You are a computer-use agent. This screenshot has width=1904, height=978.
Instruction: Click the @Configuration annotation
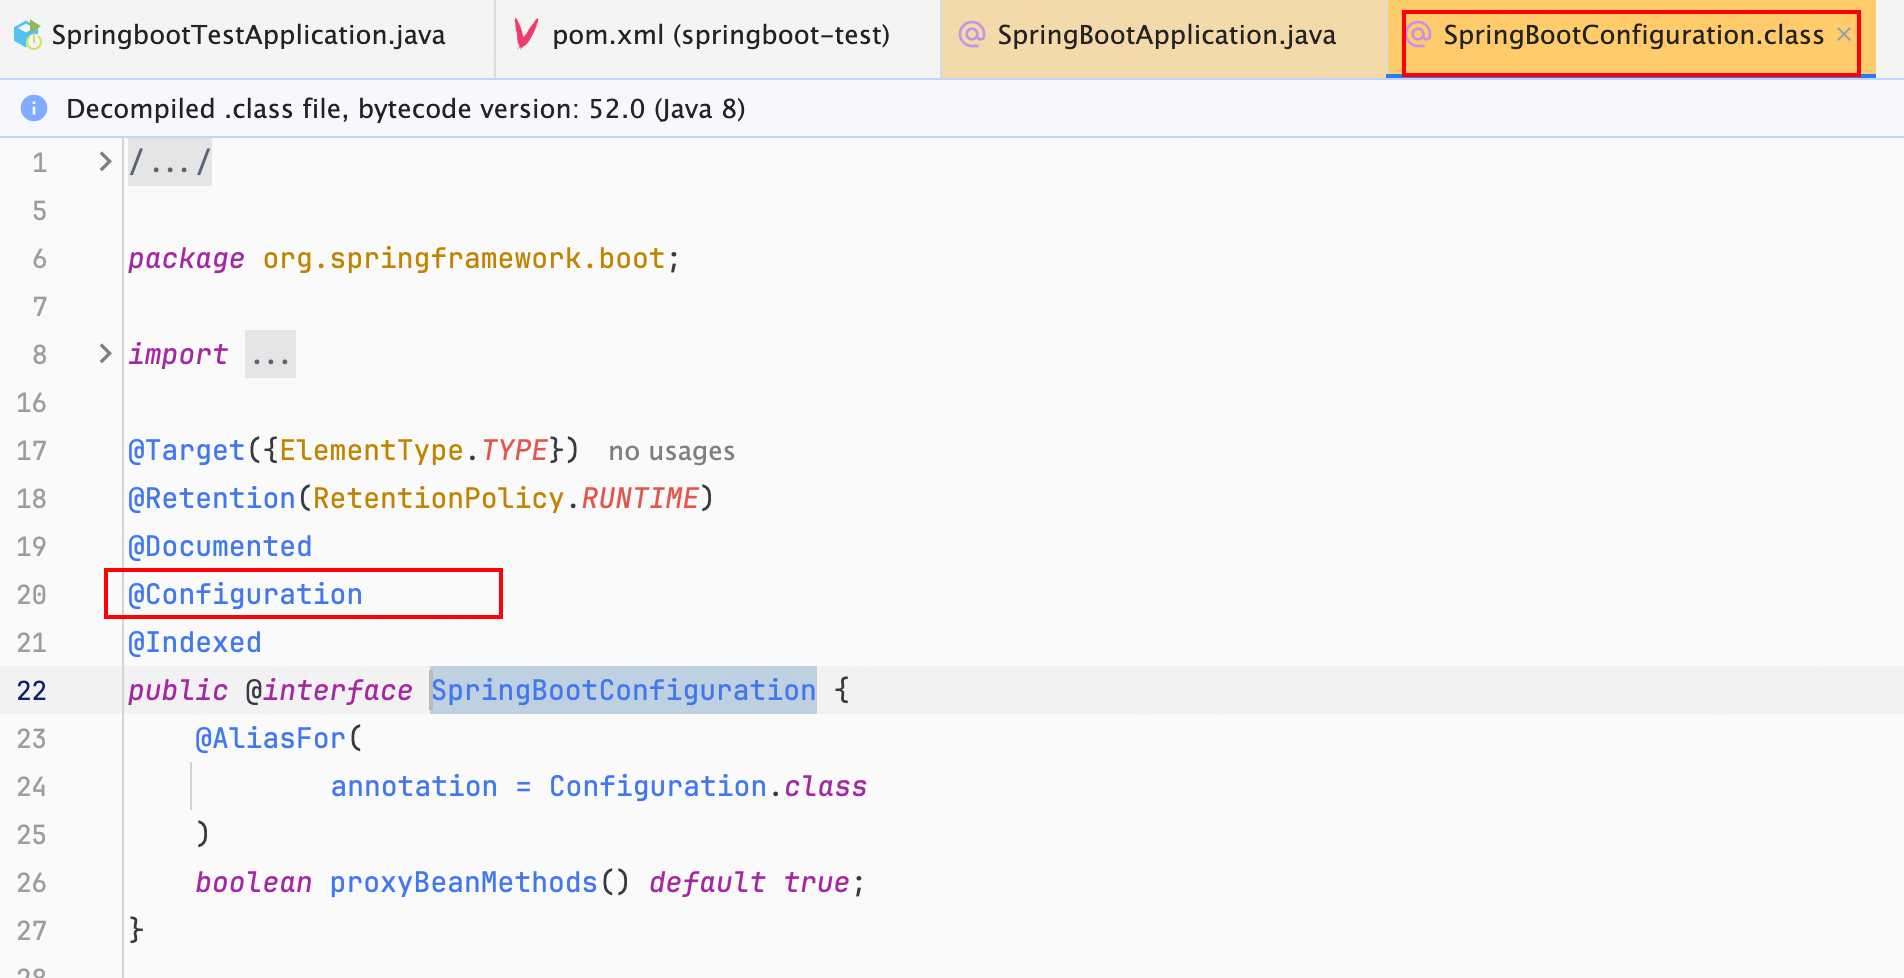click(245, 594)
